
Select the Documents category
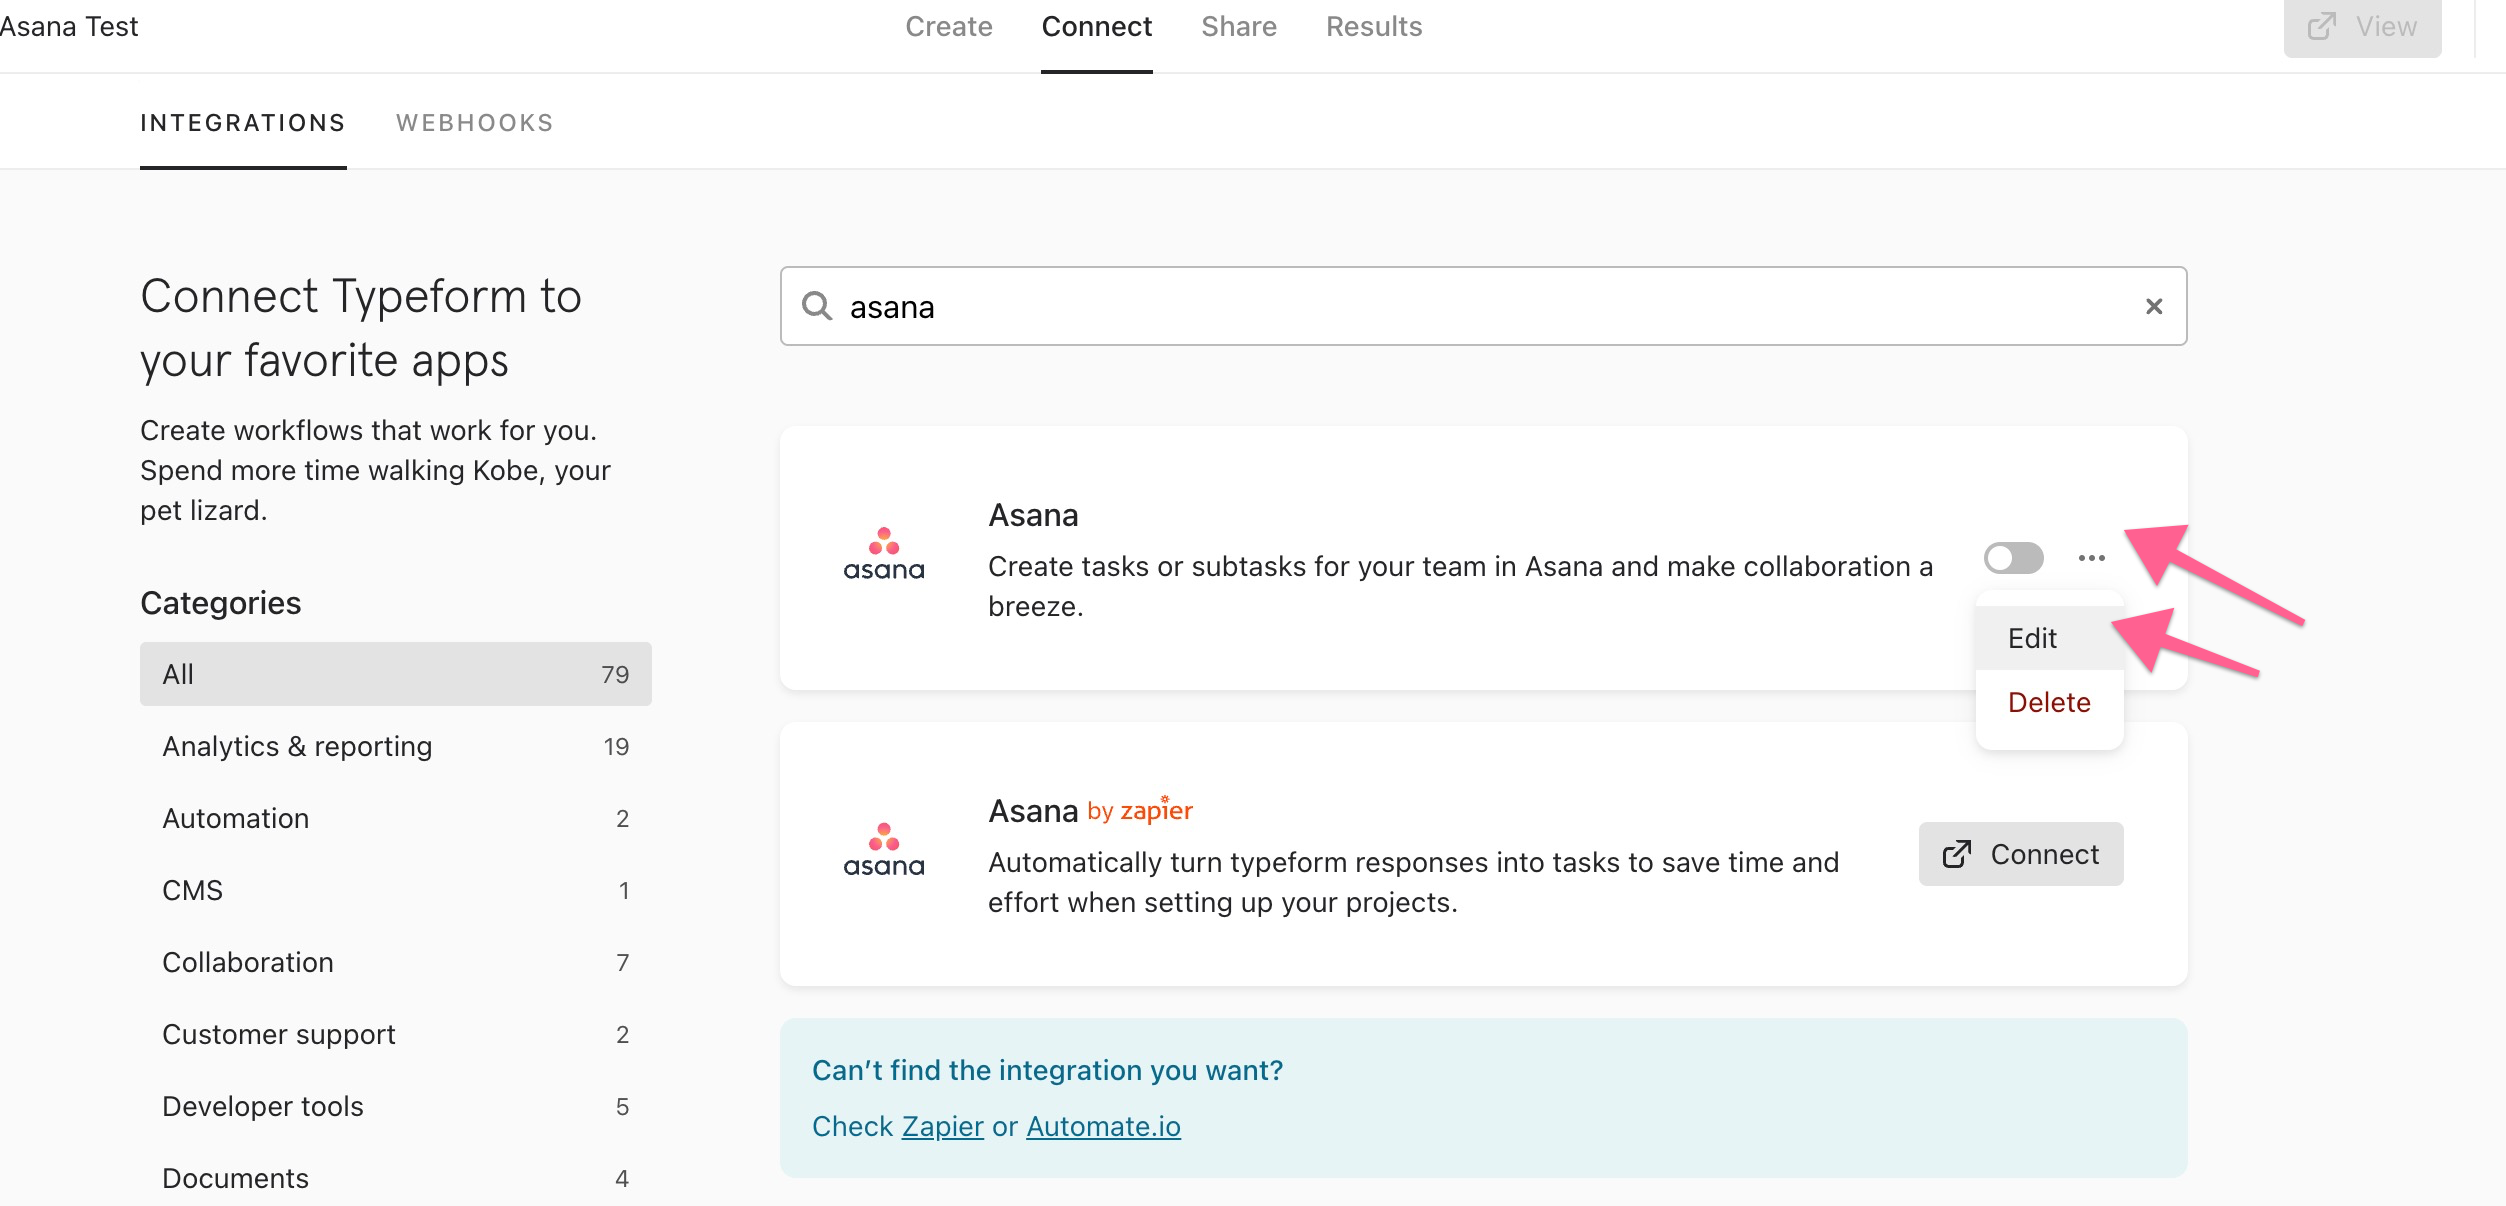click(395, 1178)
